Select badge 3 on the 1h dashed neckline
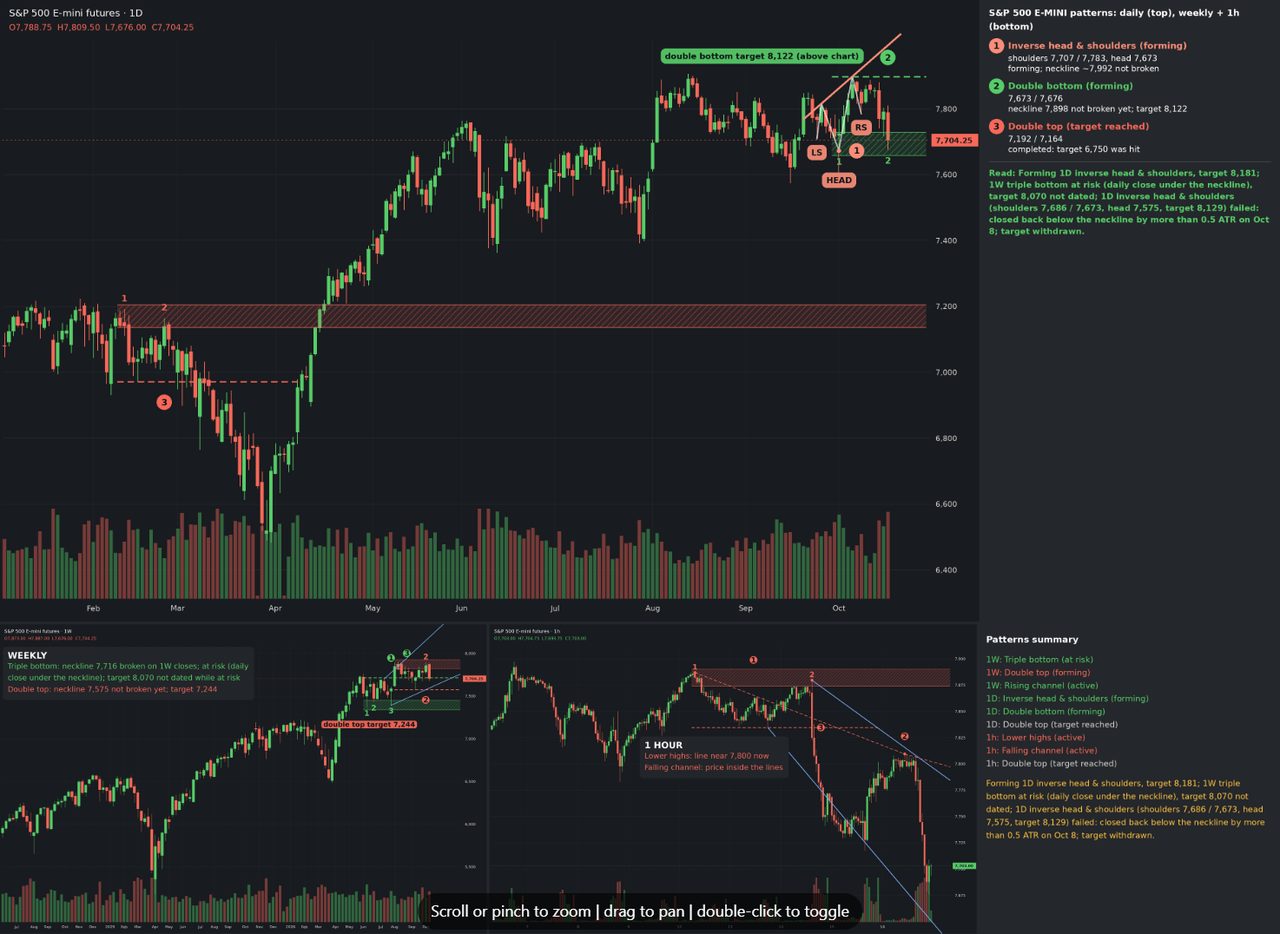The width and height of the screenshot is (1280, 934). point(821,728)
